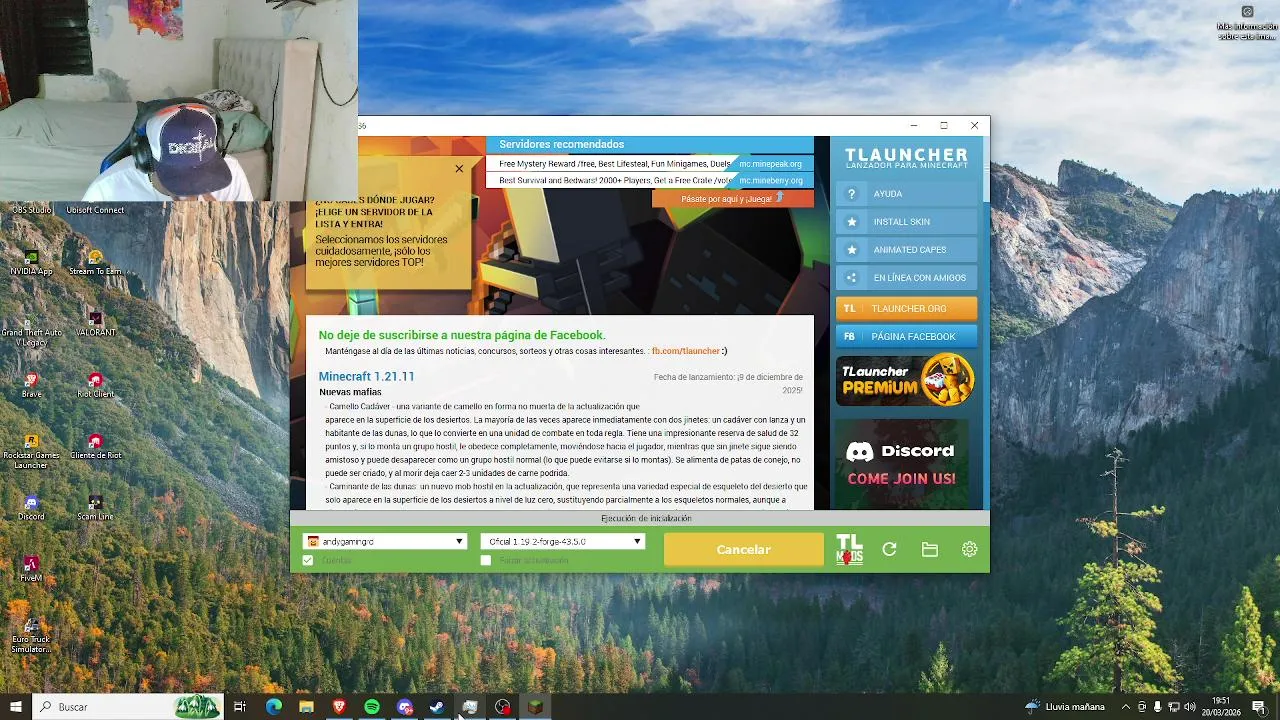The height and width of the screenshot is (720, 1280).
Task: Click the TLAUNCHER.ORG orange button
Action: click(906, 308)
